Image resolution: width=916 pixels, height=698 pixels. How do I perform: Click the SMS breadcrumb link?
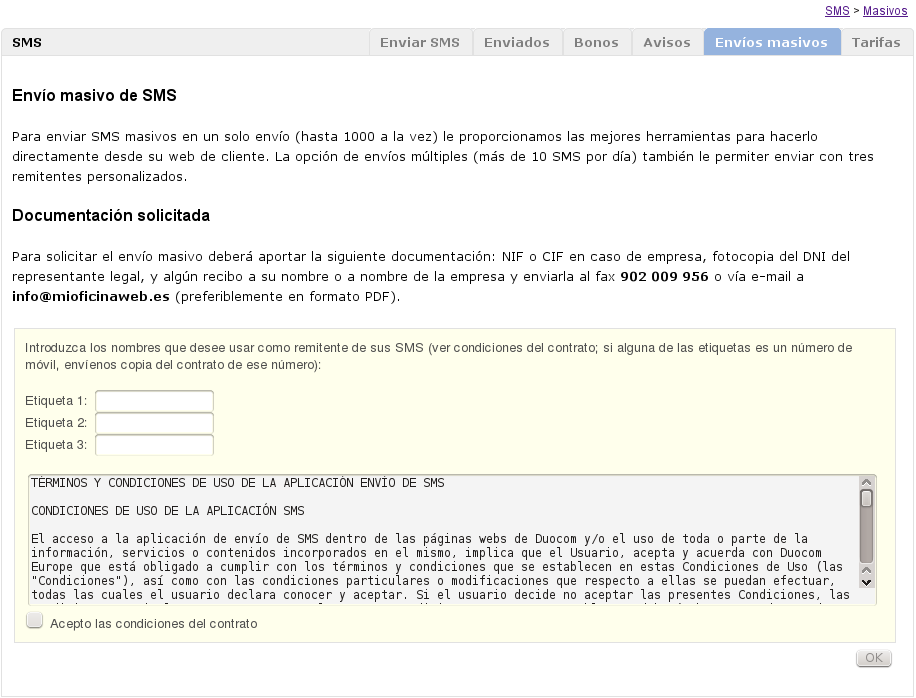[x=837, y=11]
